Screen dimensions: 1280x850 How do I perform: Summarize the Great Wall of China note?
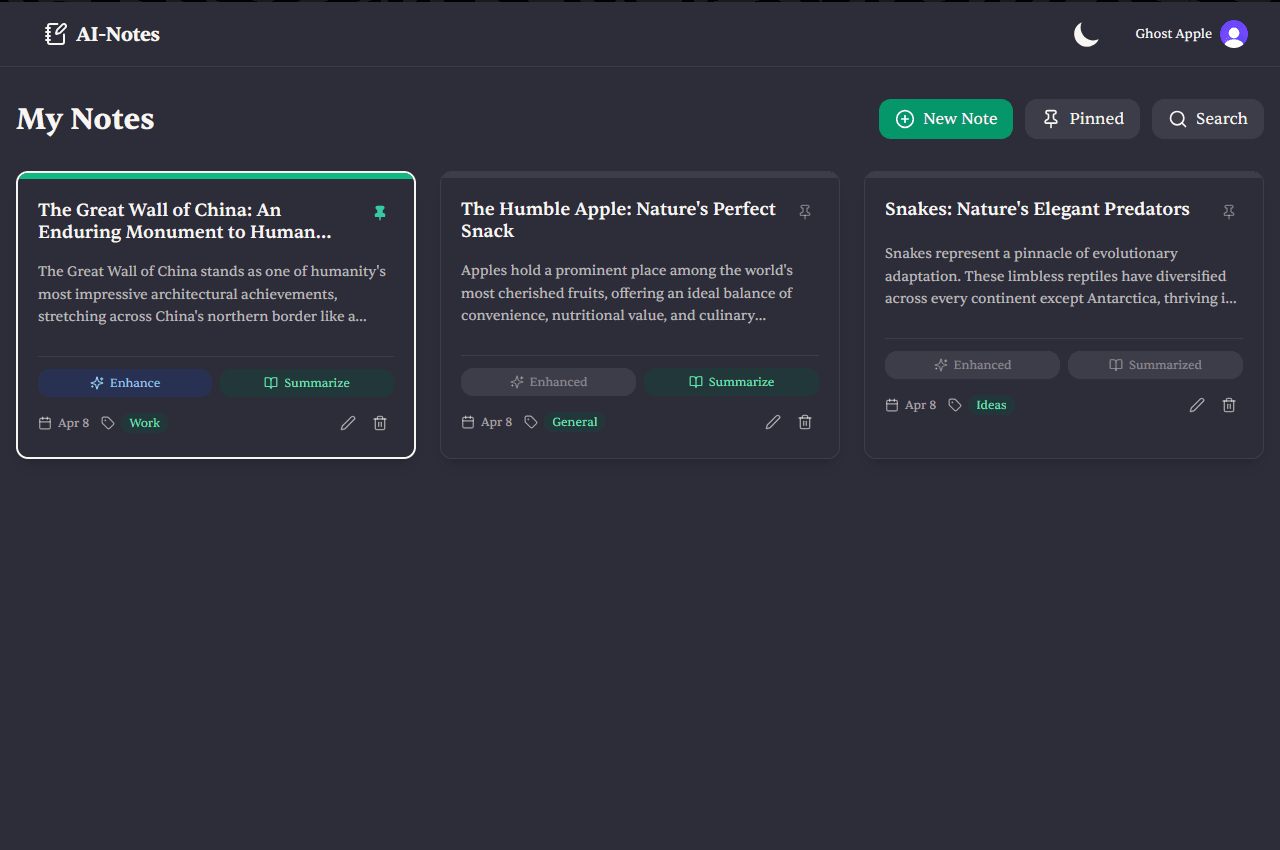click(307, 383)
